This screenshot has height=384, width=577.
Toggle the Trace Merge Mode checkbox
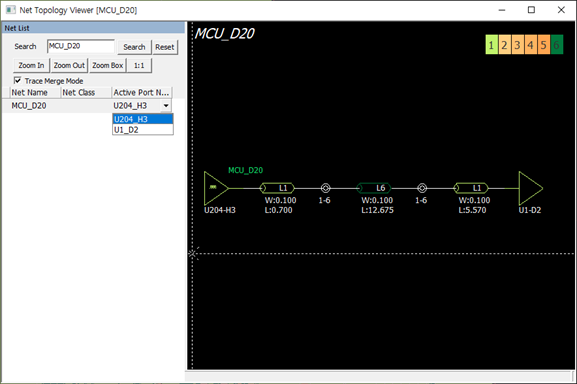point(17,81)
